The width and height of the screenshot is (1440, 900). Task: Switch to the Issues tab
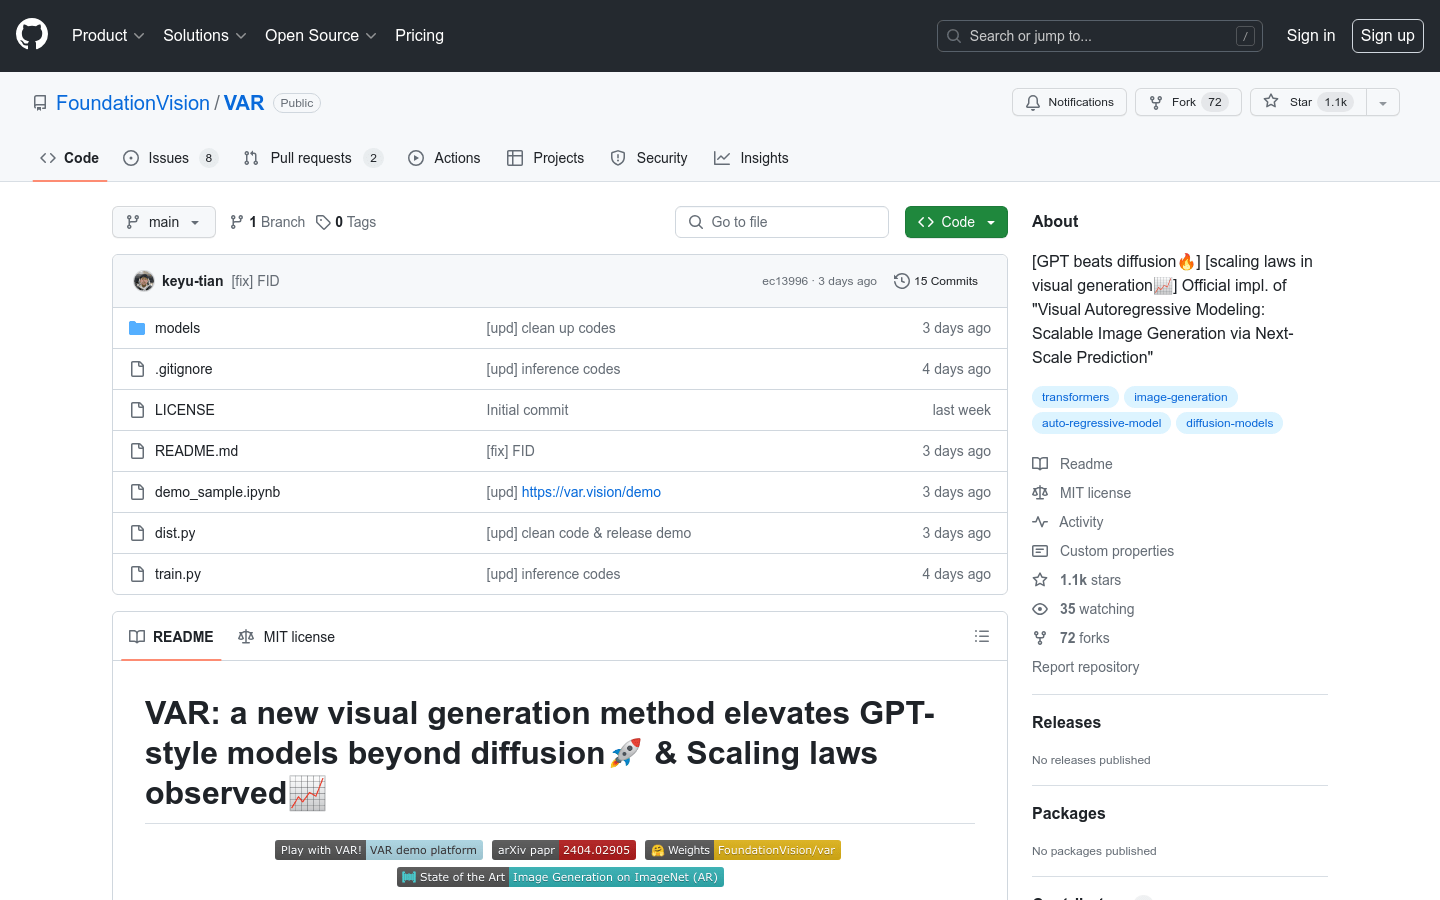170,158
